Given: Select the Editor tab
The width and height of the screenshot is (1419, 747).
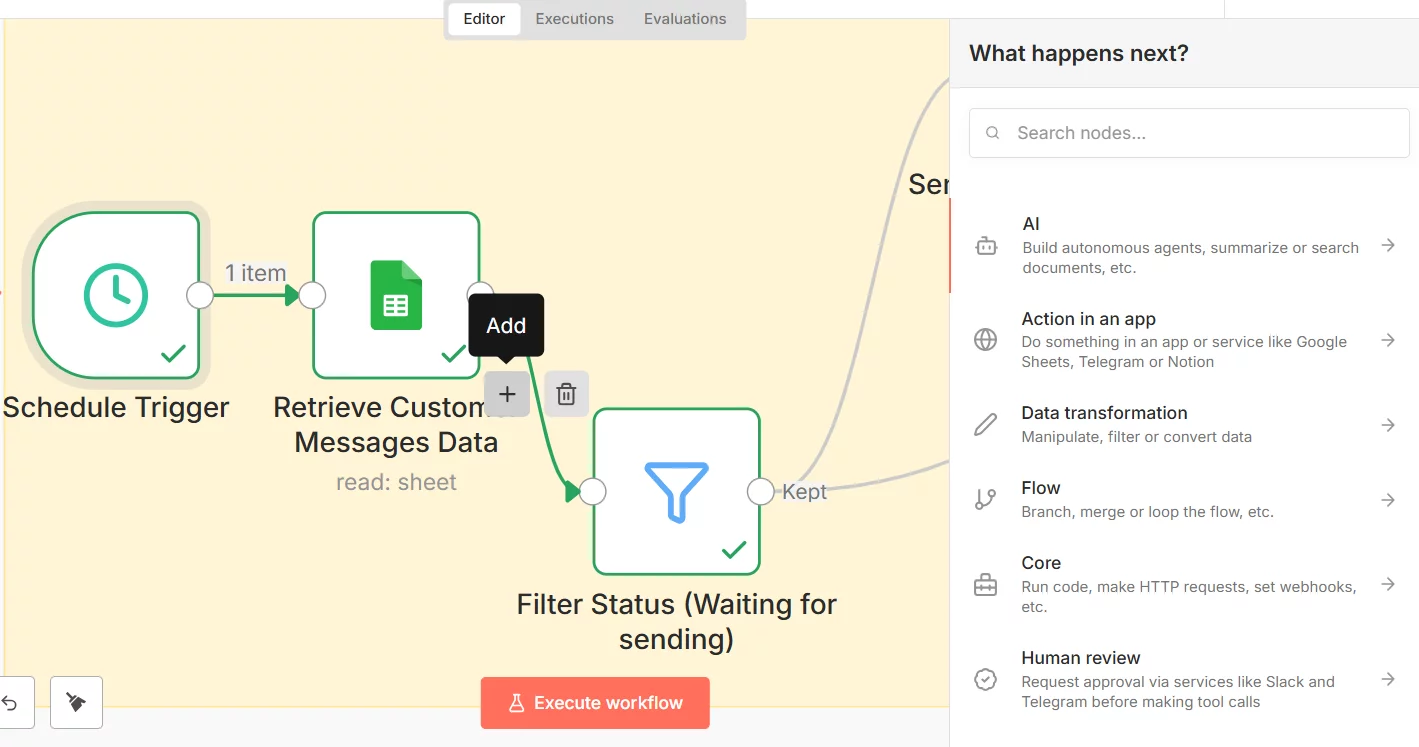Looking at the screenshot, I should coord(484,19).
